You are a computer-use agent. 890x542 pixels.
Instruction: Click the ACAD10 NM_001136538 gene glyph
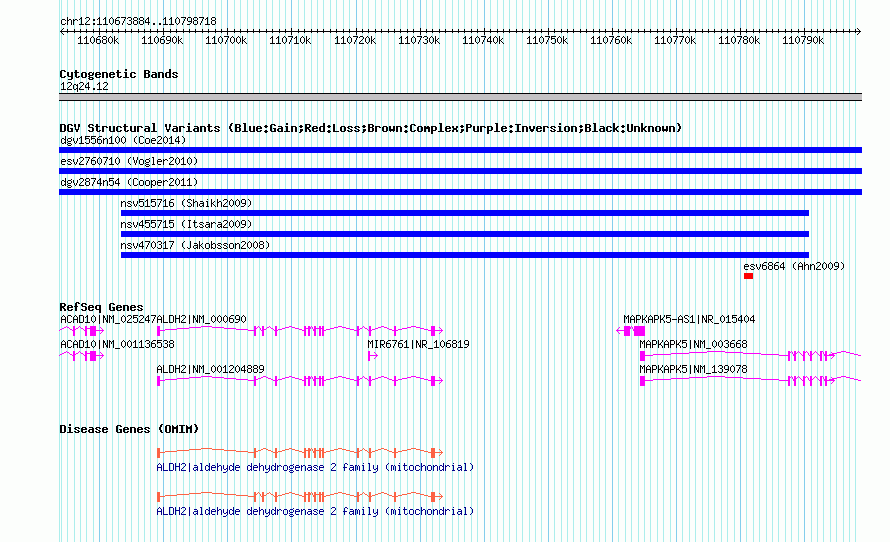82,356
